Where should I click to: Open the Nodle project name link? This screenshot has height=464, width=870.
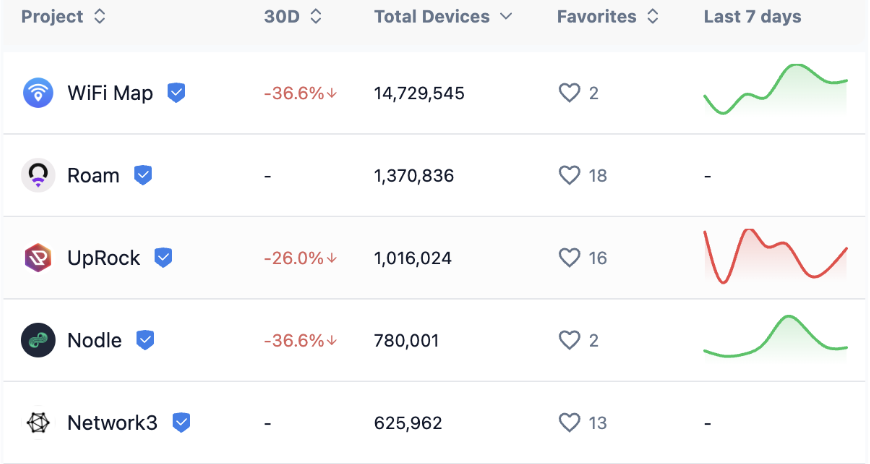pos(94,340)
